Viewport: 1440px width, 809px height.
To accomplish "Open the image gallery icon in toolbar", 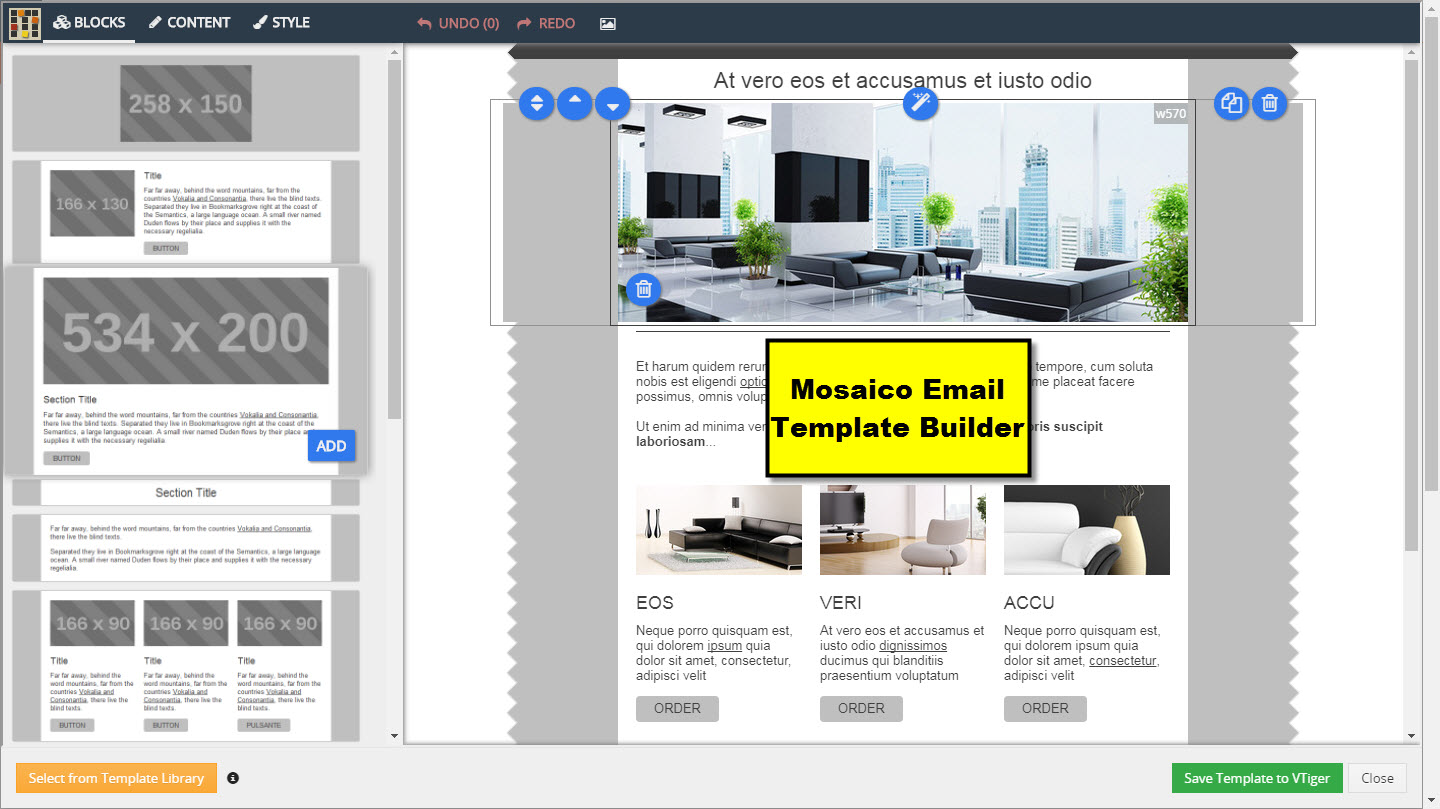I will [x=608, y=23].
